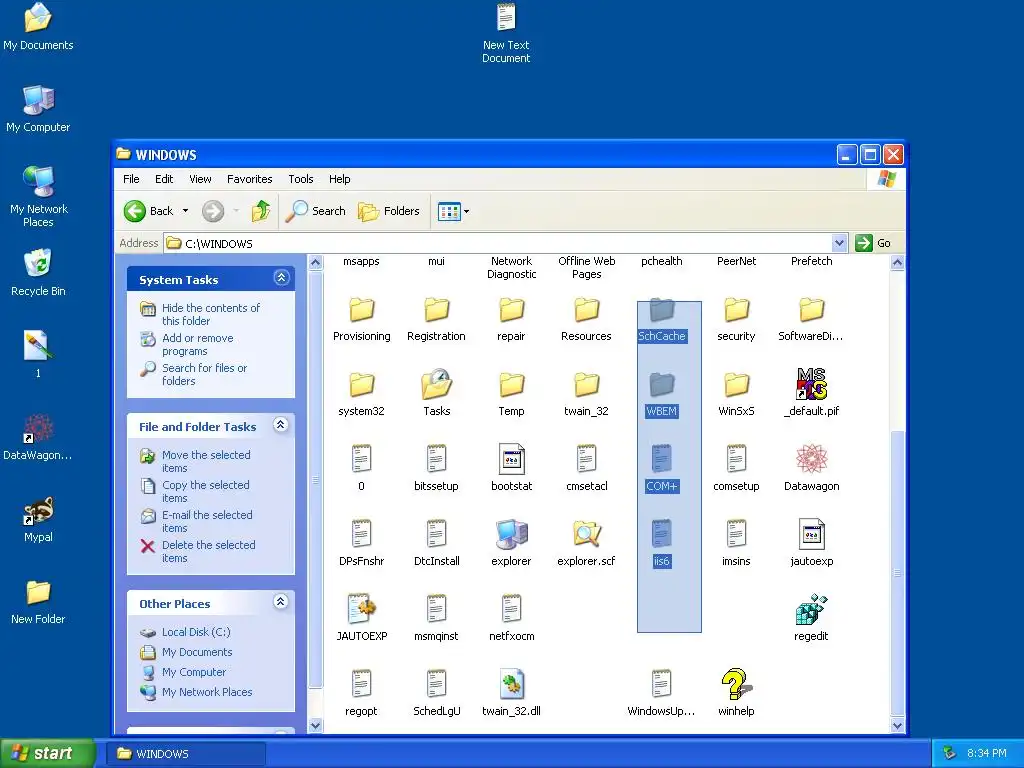Click the Forward arrow toolbar icon
The width and height of the screenshot is (1024, 768).
(213, 211)
